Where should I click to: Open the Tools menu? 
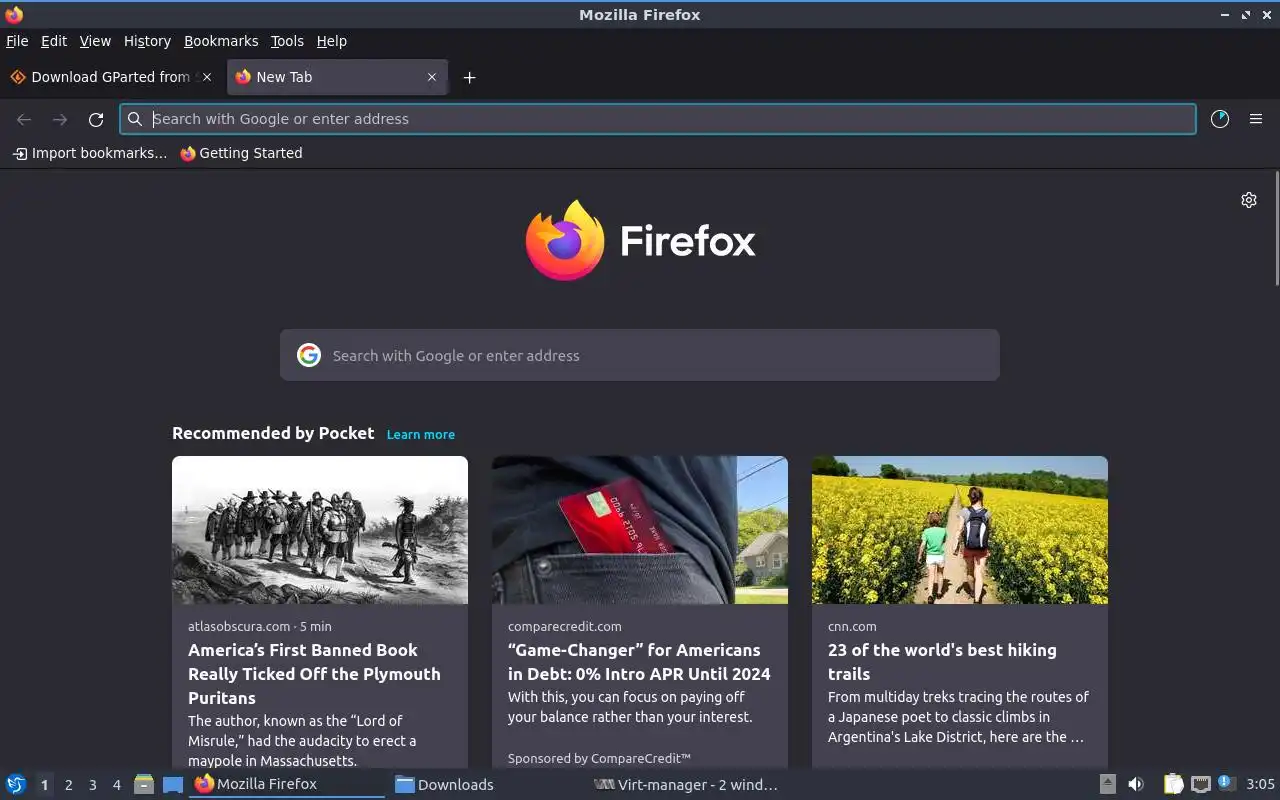(x=287, y=41)
